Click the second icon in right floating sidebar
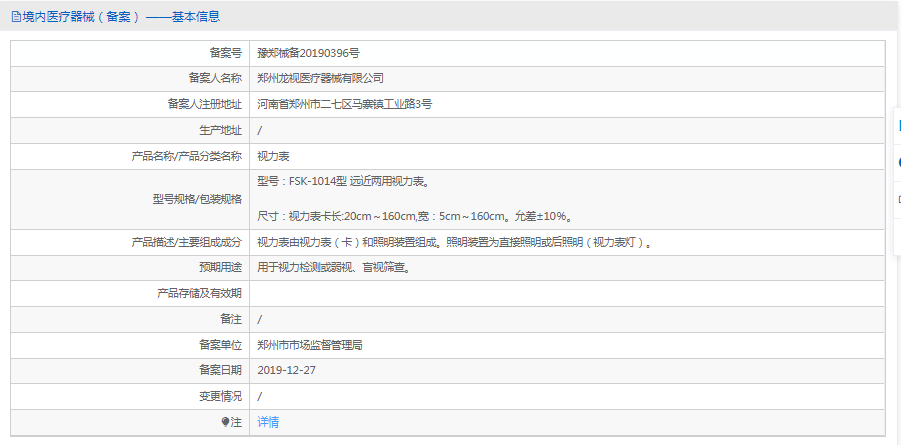 [897, 162]
